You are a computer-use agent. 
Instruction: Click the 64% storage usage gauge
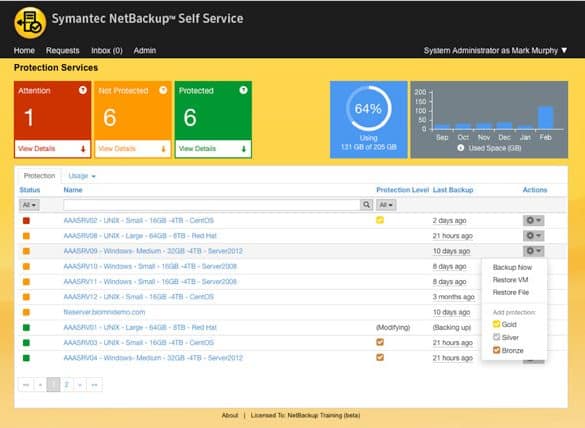coord(368,109)
